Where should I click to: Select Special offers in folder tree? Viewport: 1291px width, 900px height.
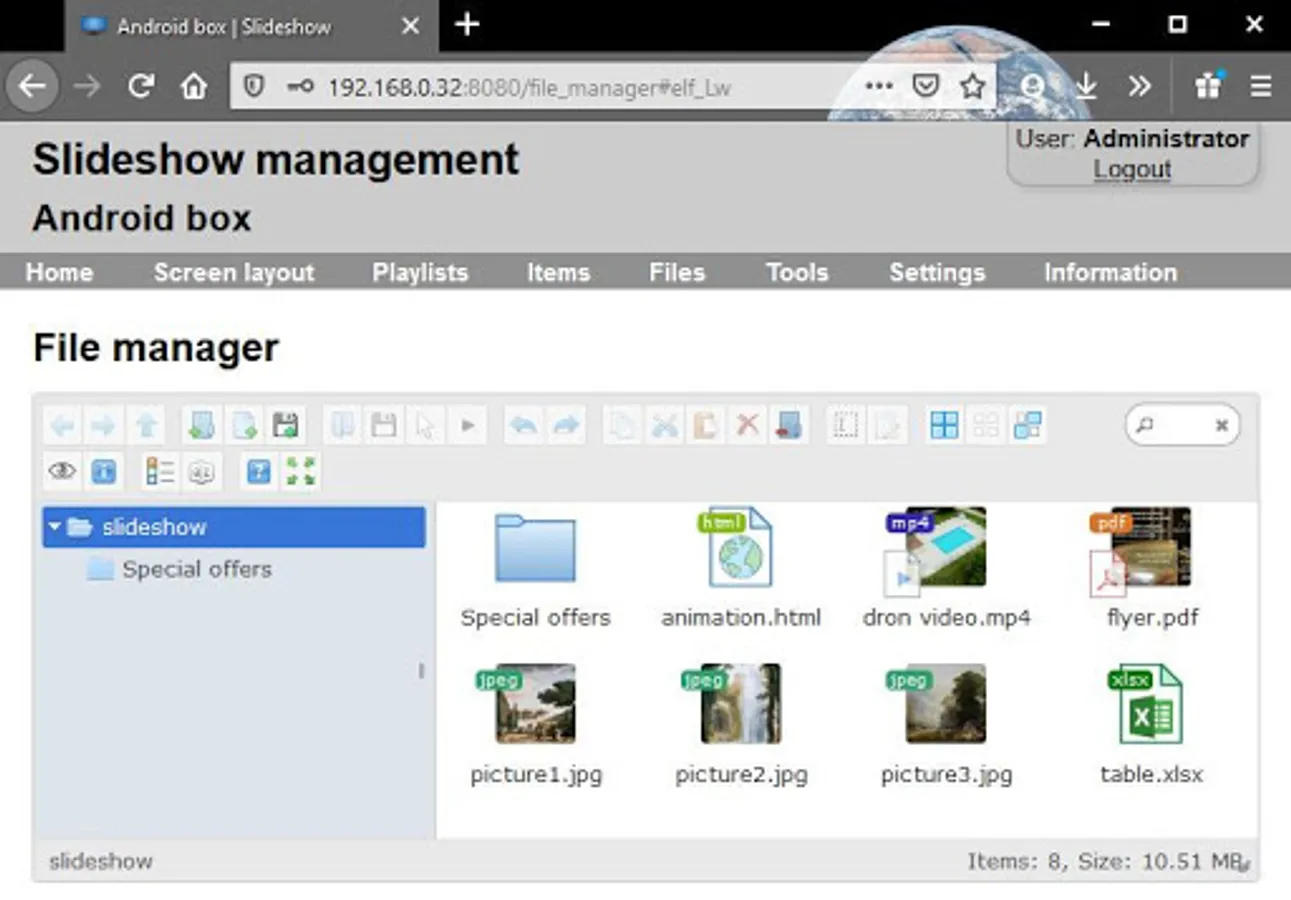click(x=196, y=570)
